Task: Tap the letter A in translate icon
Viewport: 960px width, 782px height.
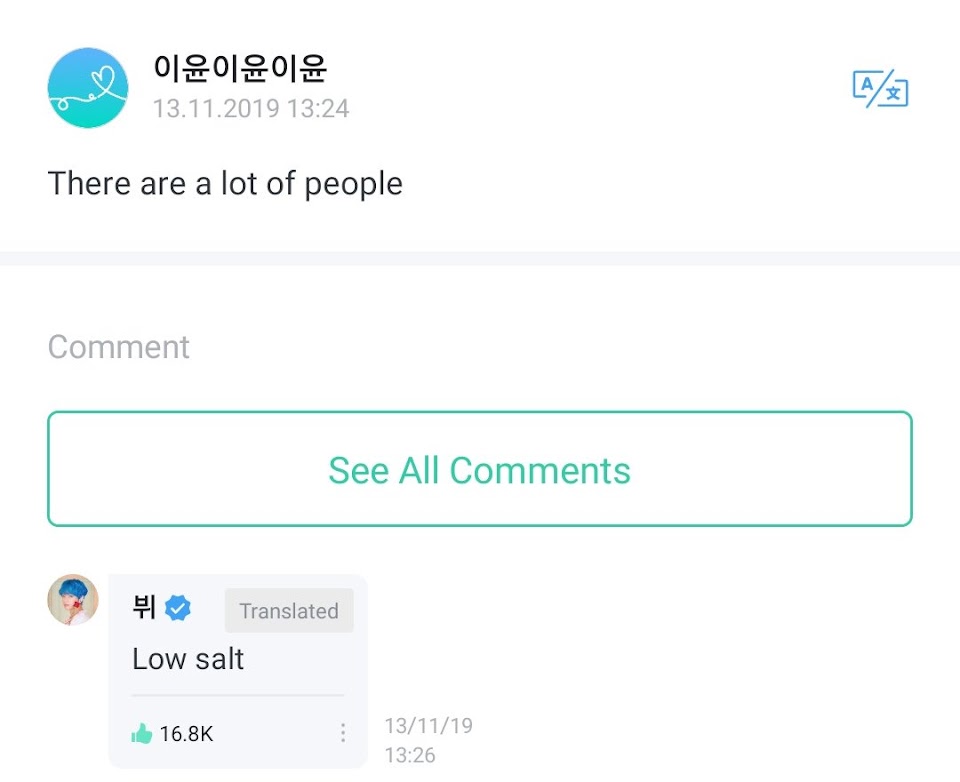Action: click(866, 84)
